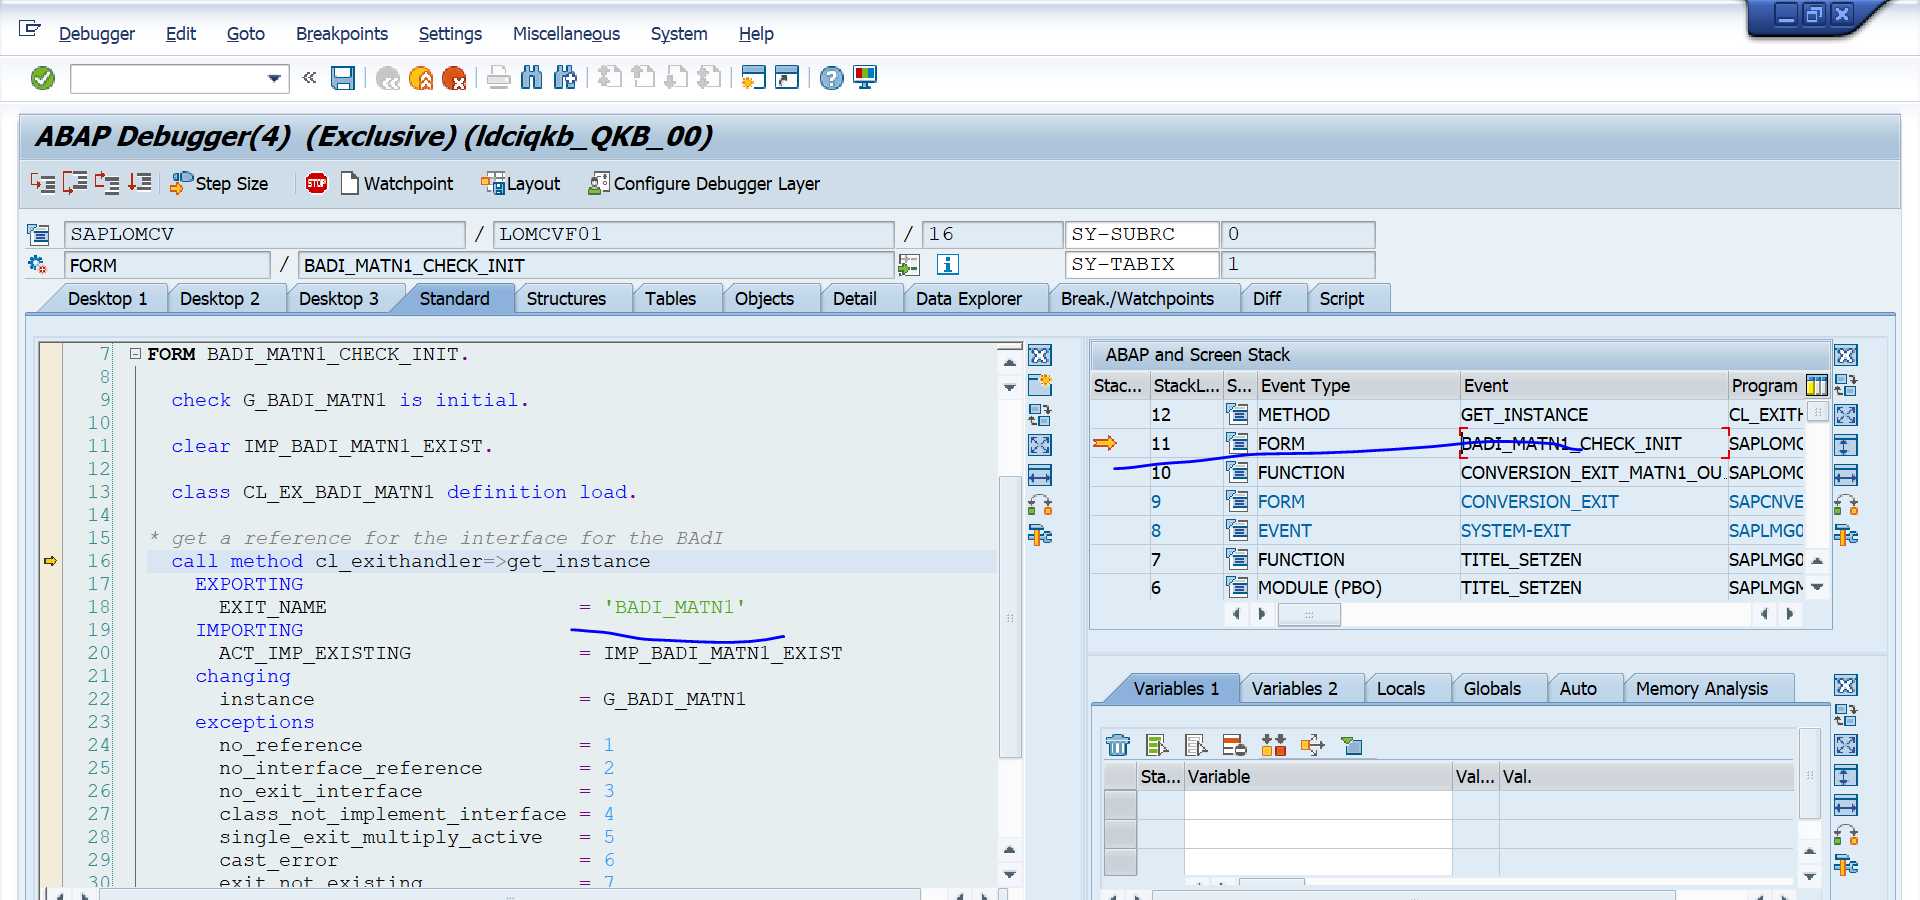Open the Data Explorer tab
Screen dimensions: 1920x900
[x=969, y=299]
